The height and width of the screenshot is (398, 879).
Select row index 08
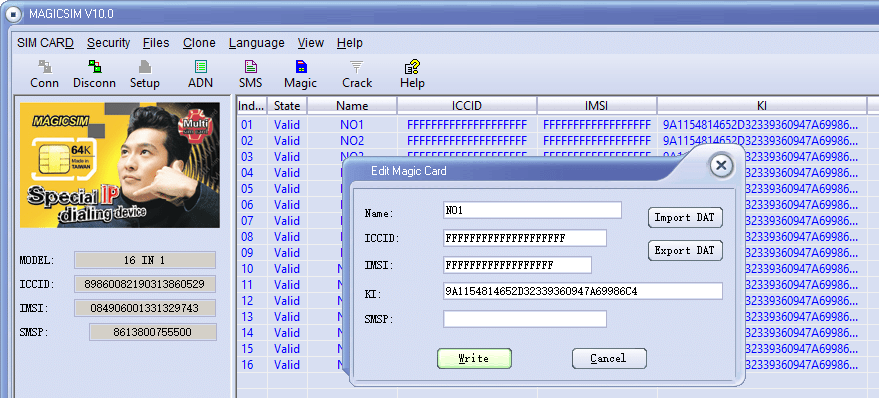pos(247,237)
